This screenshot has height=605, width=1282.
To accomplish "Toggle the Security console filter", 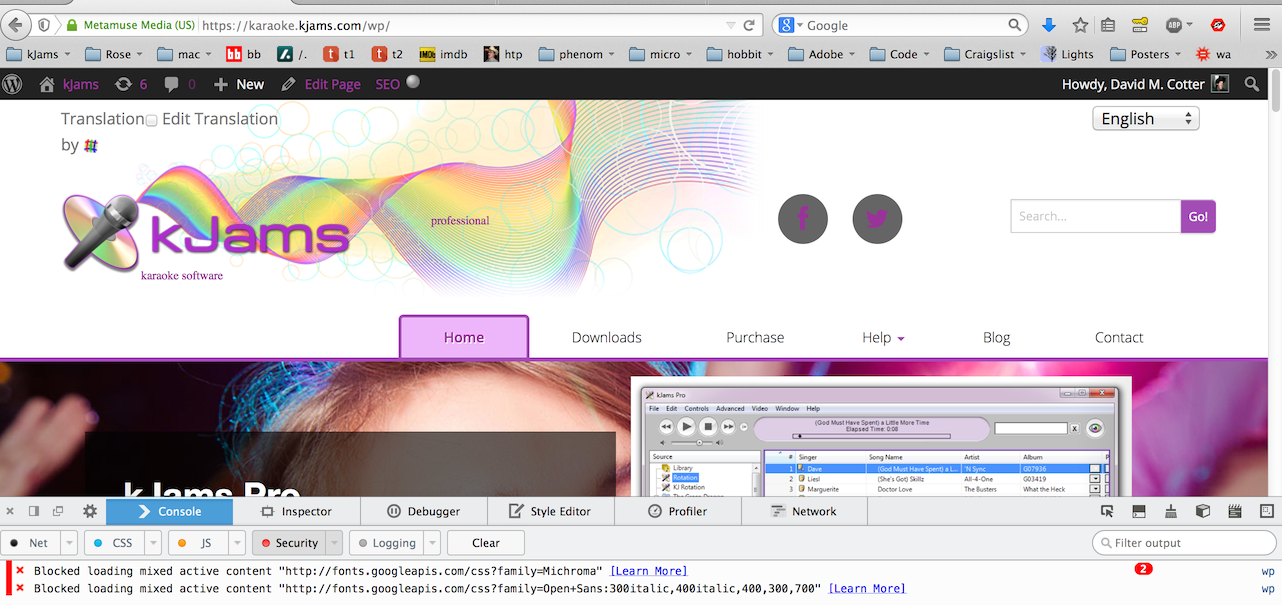I will [288, 543].
